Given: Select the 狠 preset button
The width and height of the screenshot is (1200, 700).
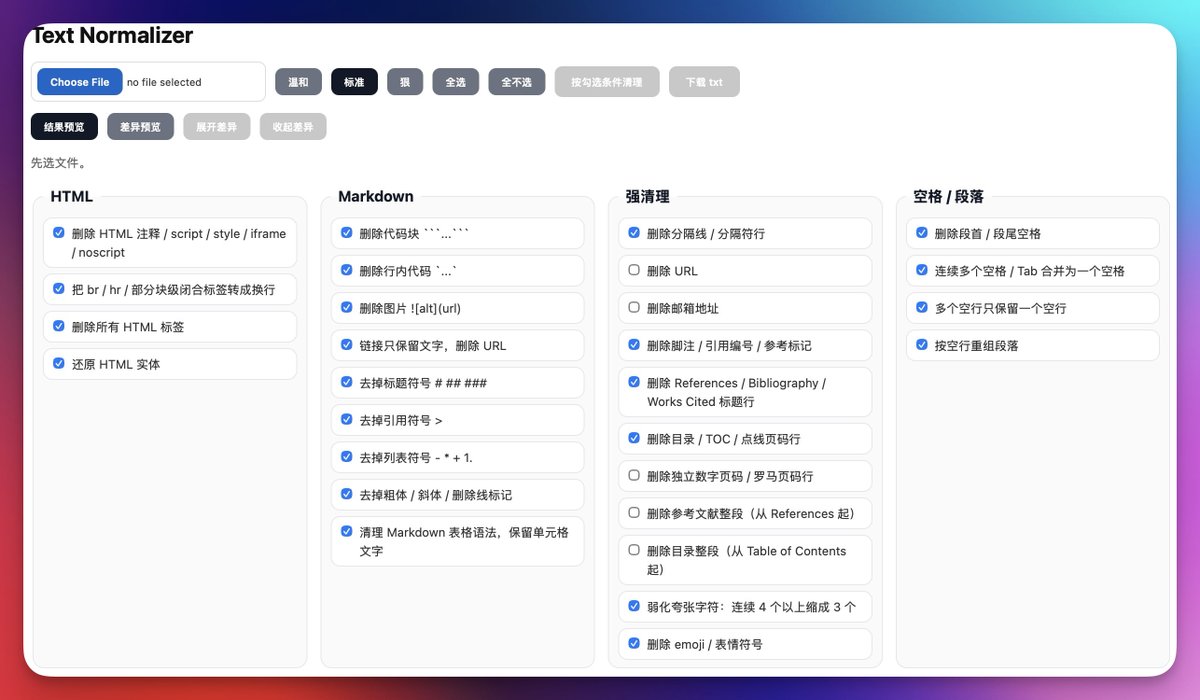Looking at the screenshot, I should 405,82.
